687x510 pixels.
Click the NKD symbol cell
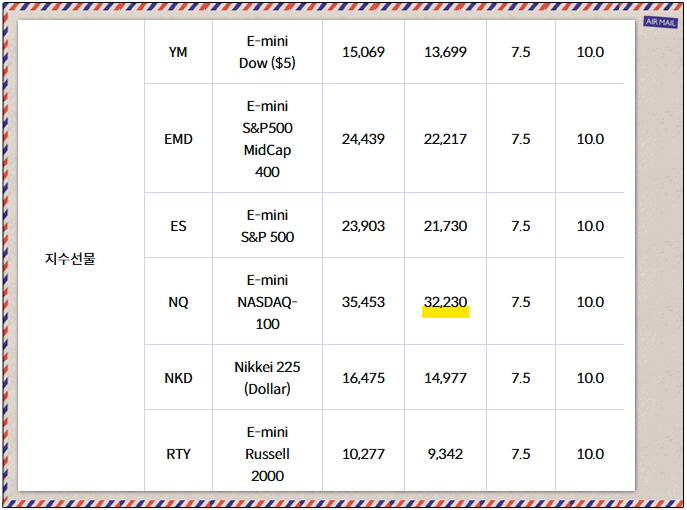[178, 378]
